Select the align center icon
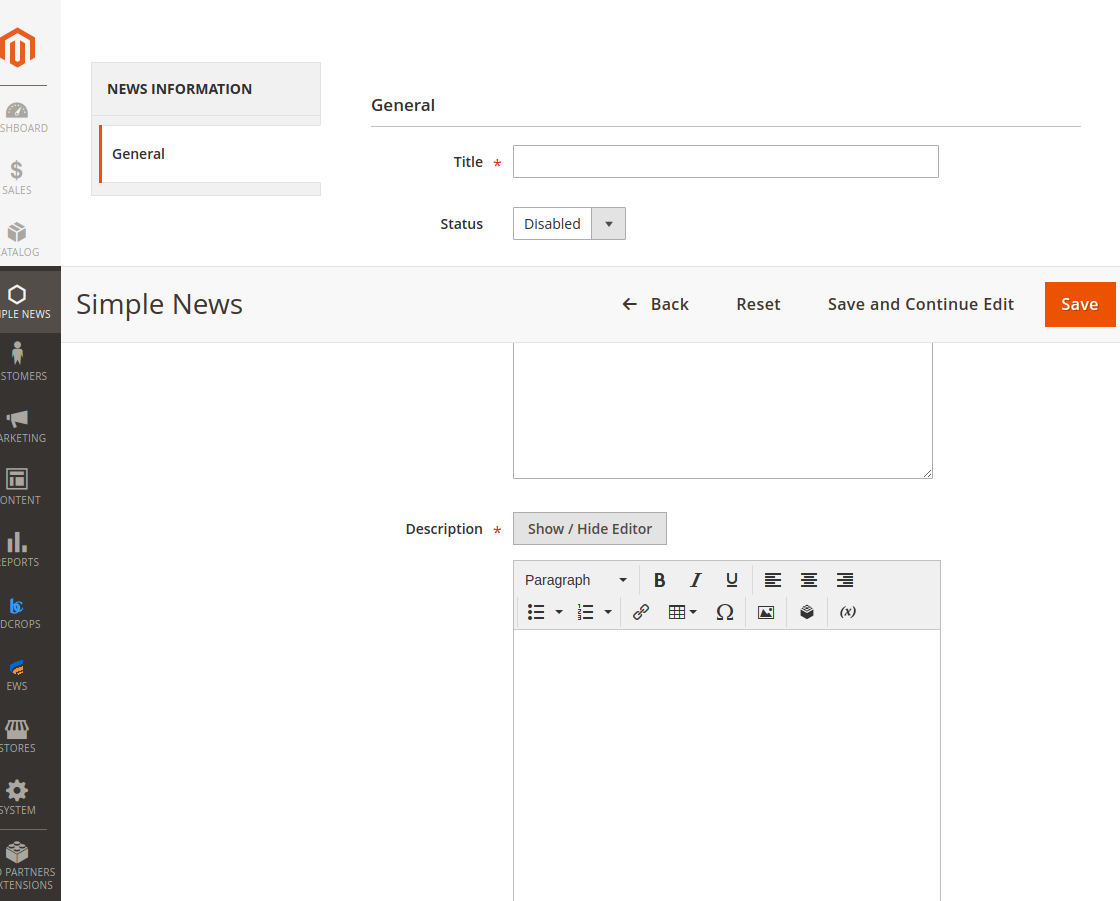Screen dimensions: 1120x901 [808, 580]
